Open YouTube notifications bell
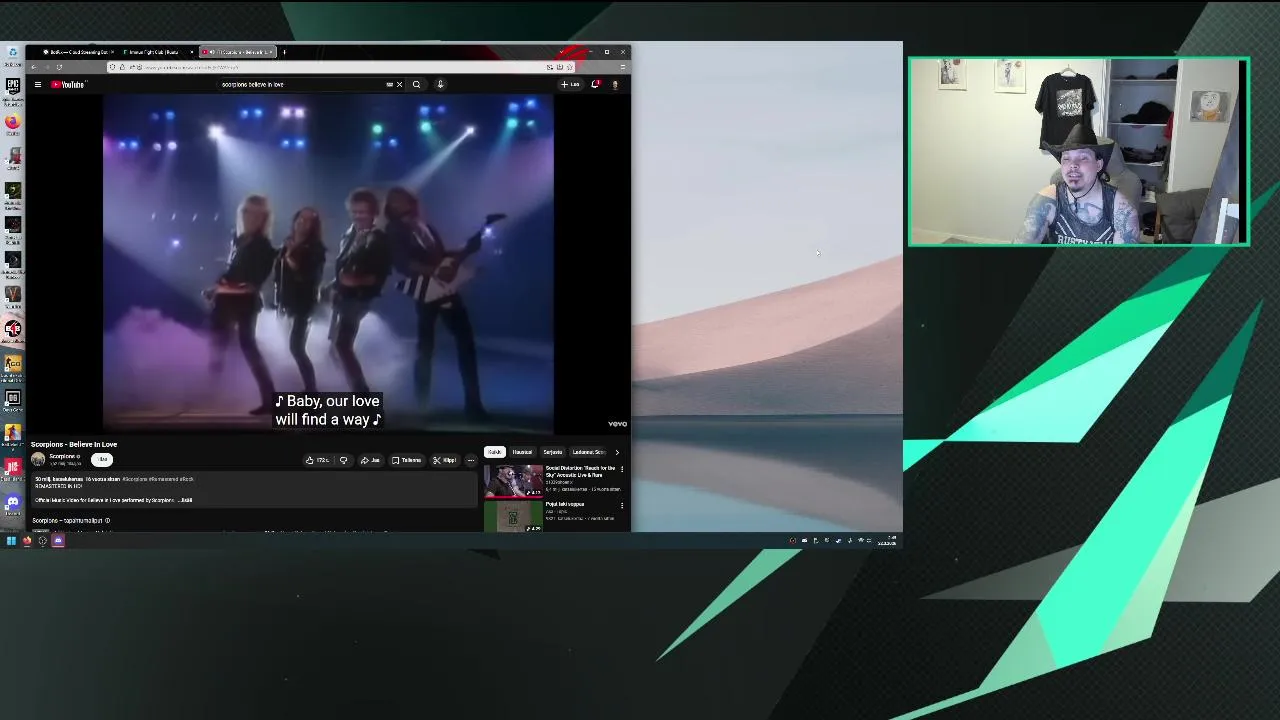This screenshot has width=1280, height=720. (595, 84)
